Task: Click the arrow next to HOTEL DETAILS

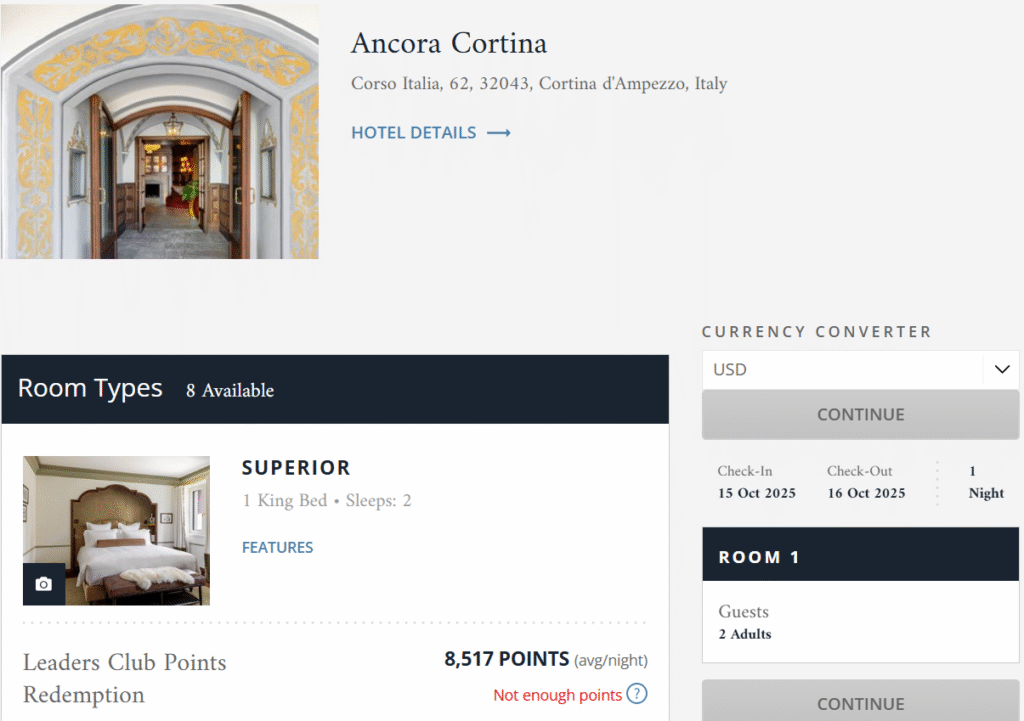Action: [x=499, y=133]
